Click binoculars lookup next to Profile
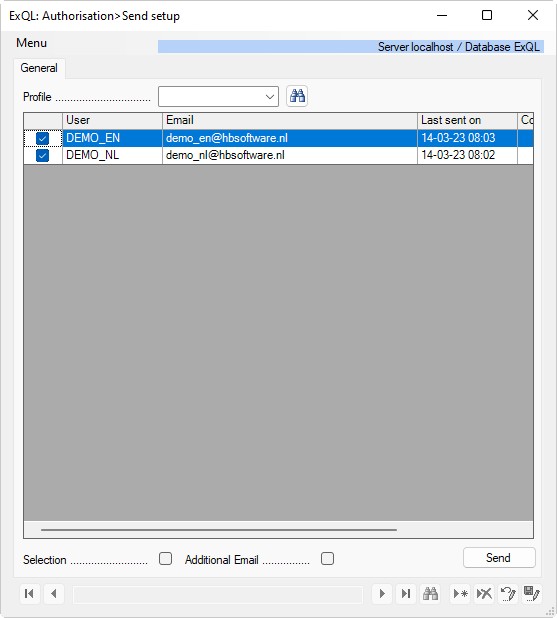Screen dimensions: 557x618 (x=297, y=96)
